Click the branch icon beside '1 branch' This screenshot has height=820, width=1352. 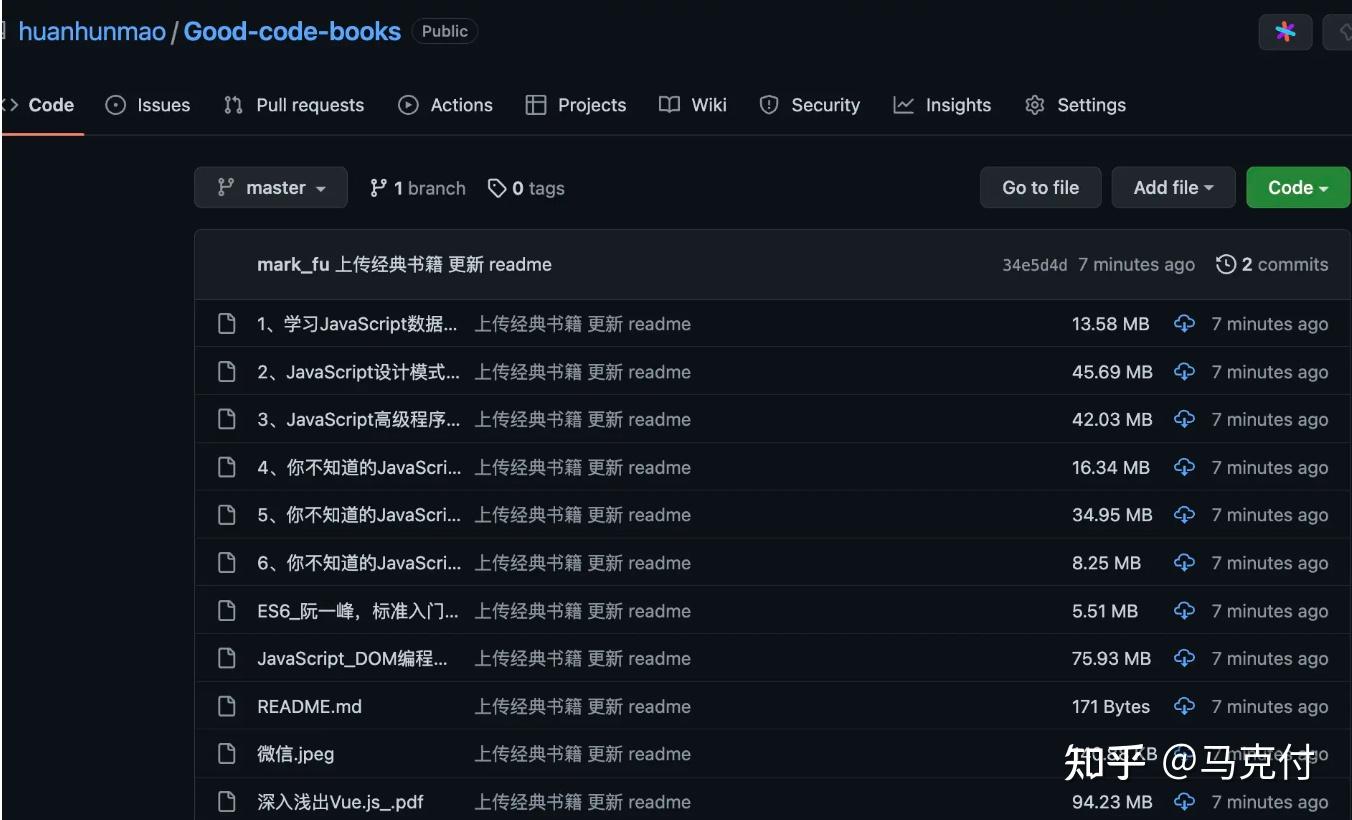coord(379,187)
